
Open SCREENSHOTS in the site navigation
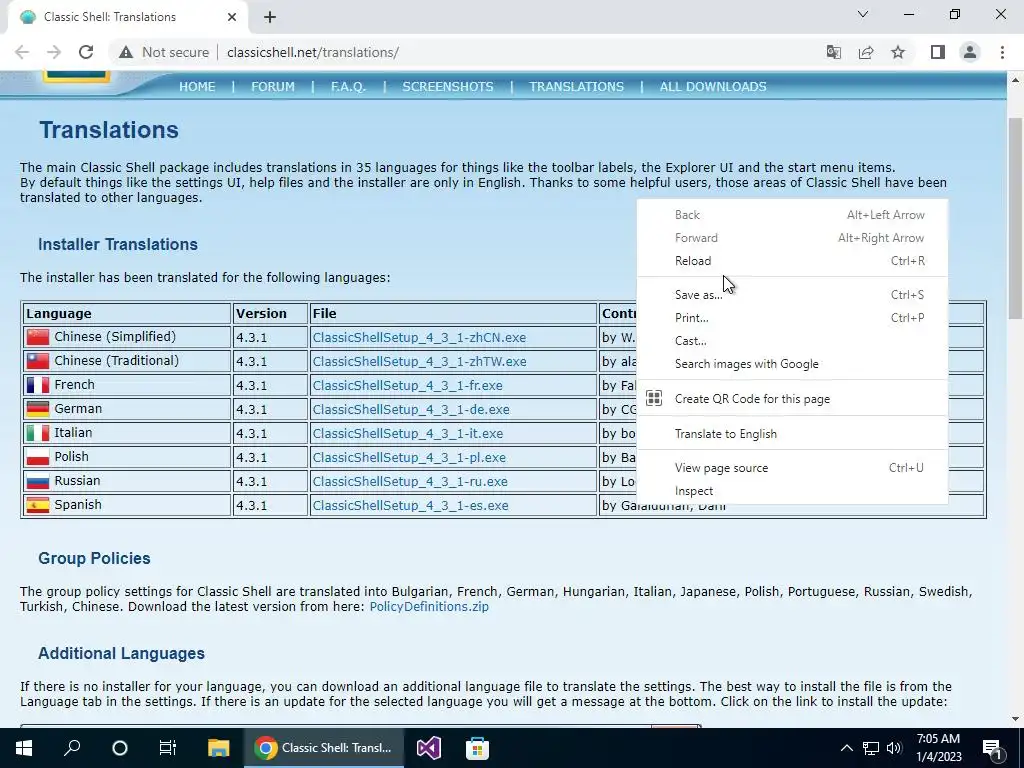pyautogui.click(x=448, y=86)
